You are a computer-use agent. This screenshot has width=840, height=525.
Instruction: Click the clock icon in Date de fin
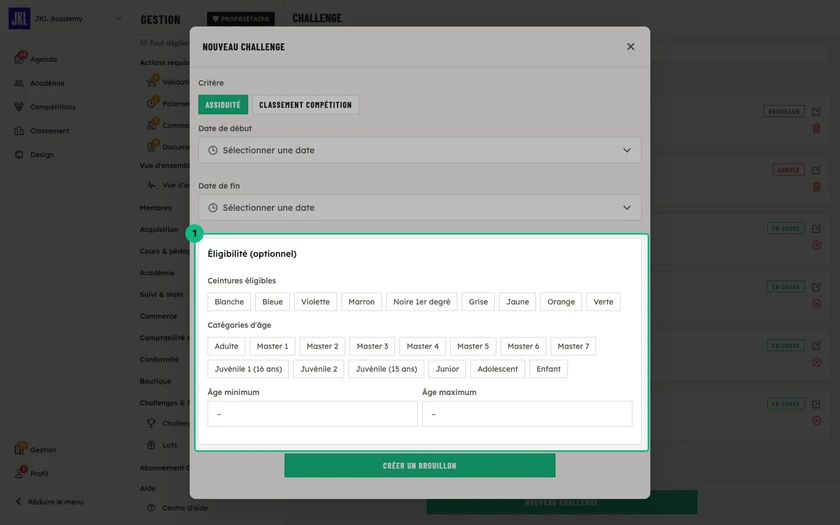[213, 208]
